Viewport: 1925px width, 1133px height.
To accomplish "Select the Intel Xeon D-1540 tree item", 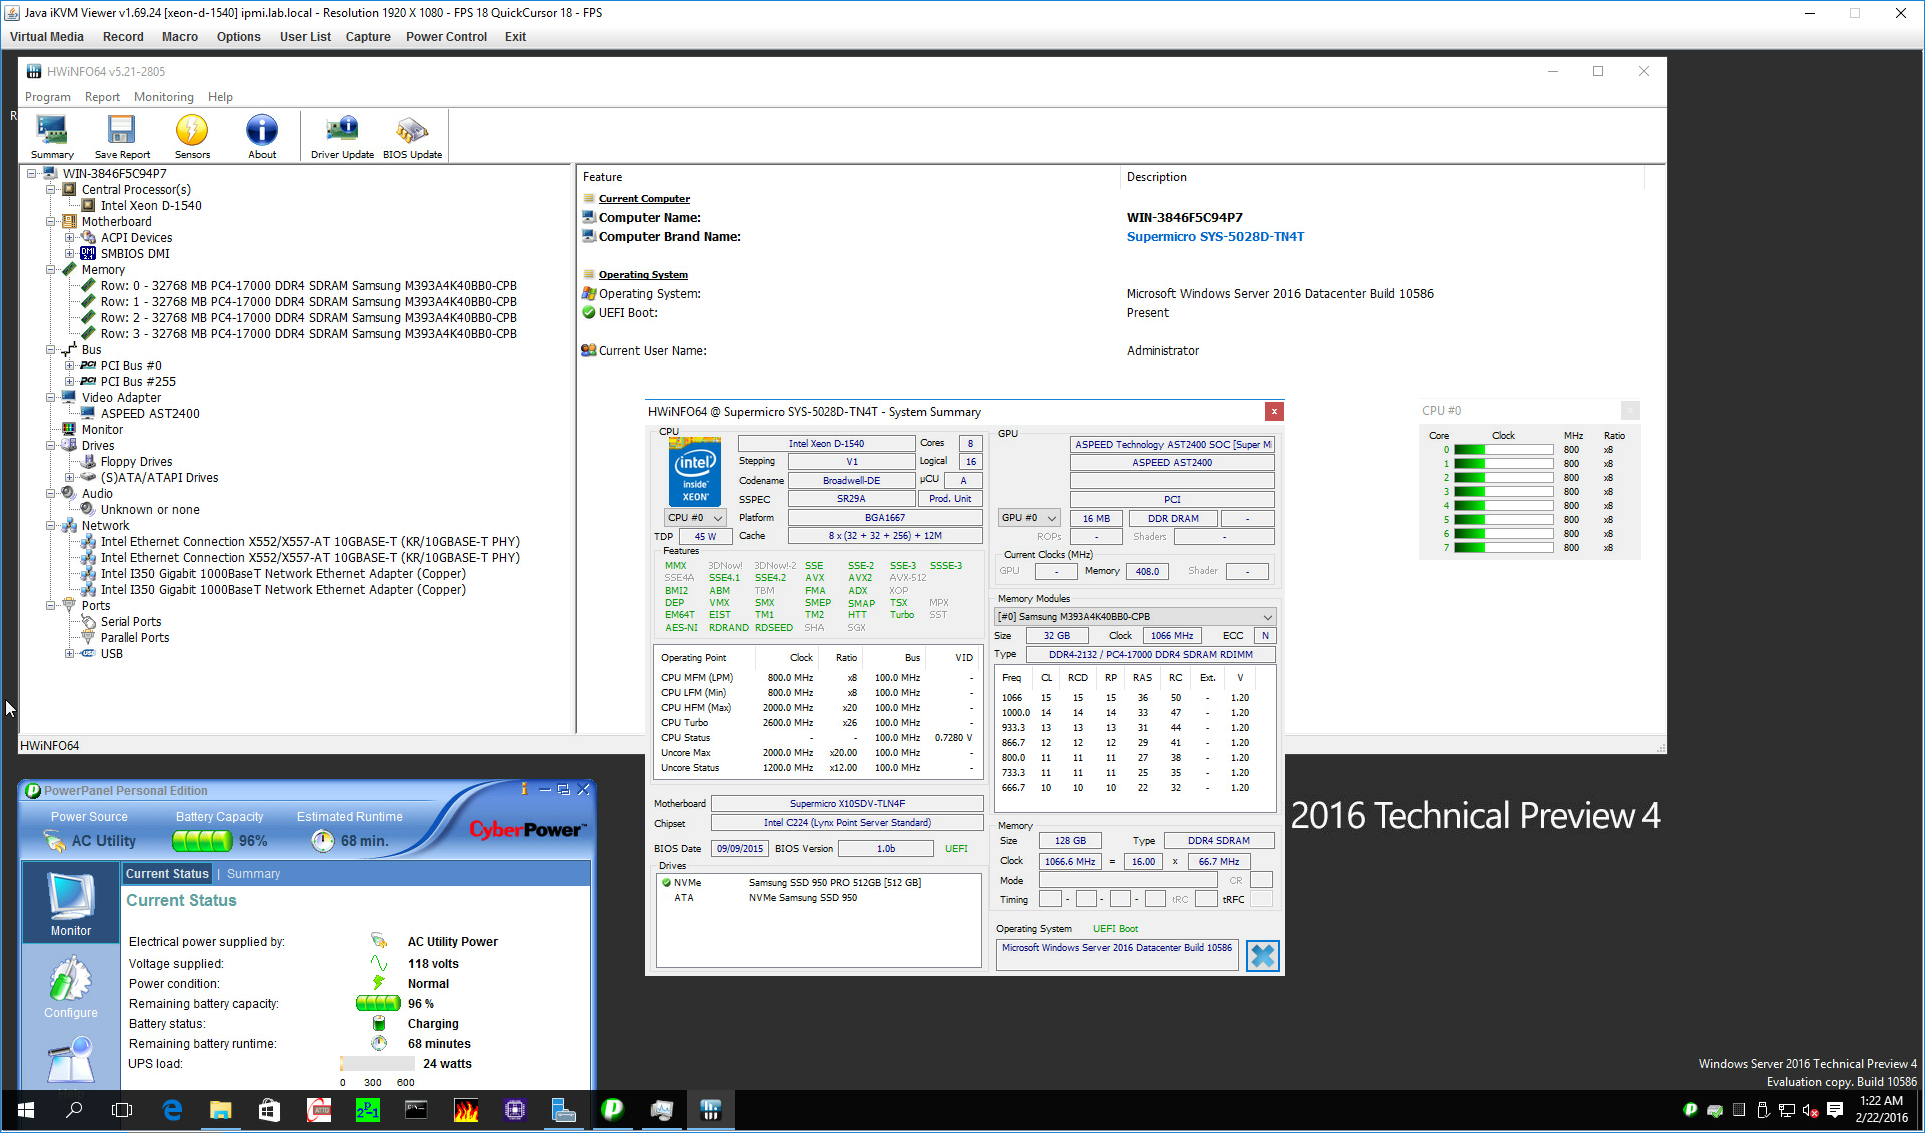I will (151, 205).
